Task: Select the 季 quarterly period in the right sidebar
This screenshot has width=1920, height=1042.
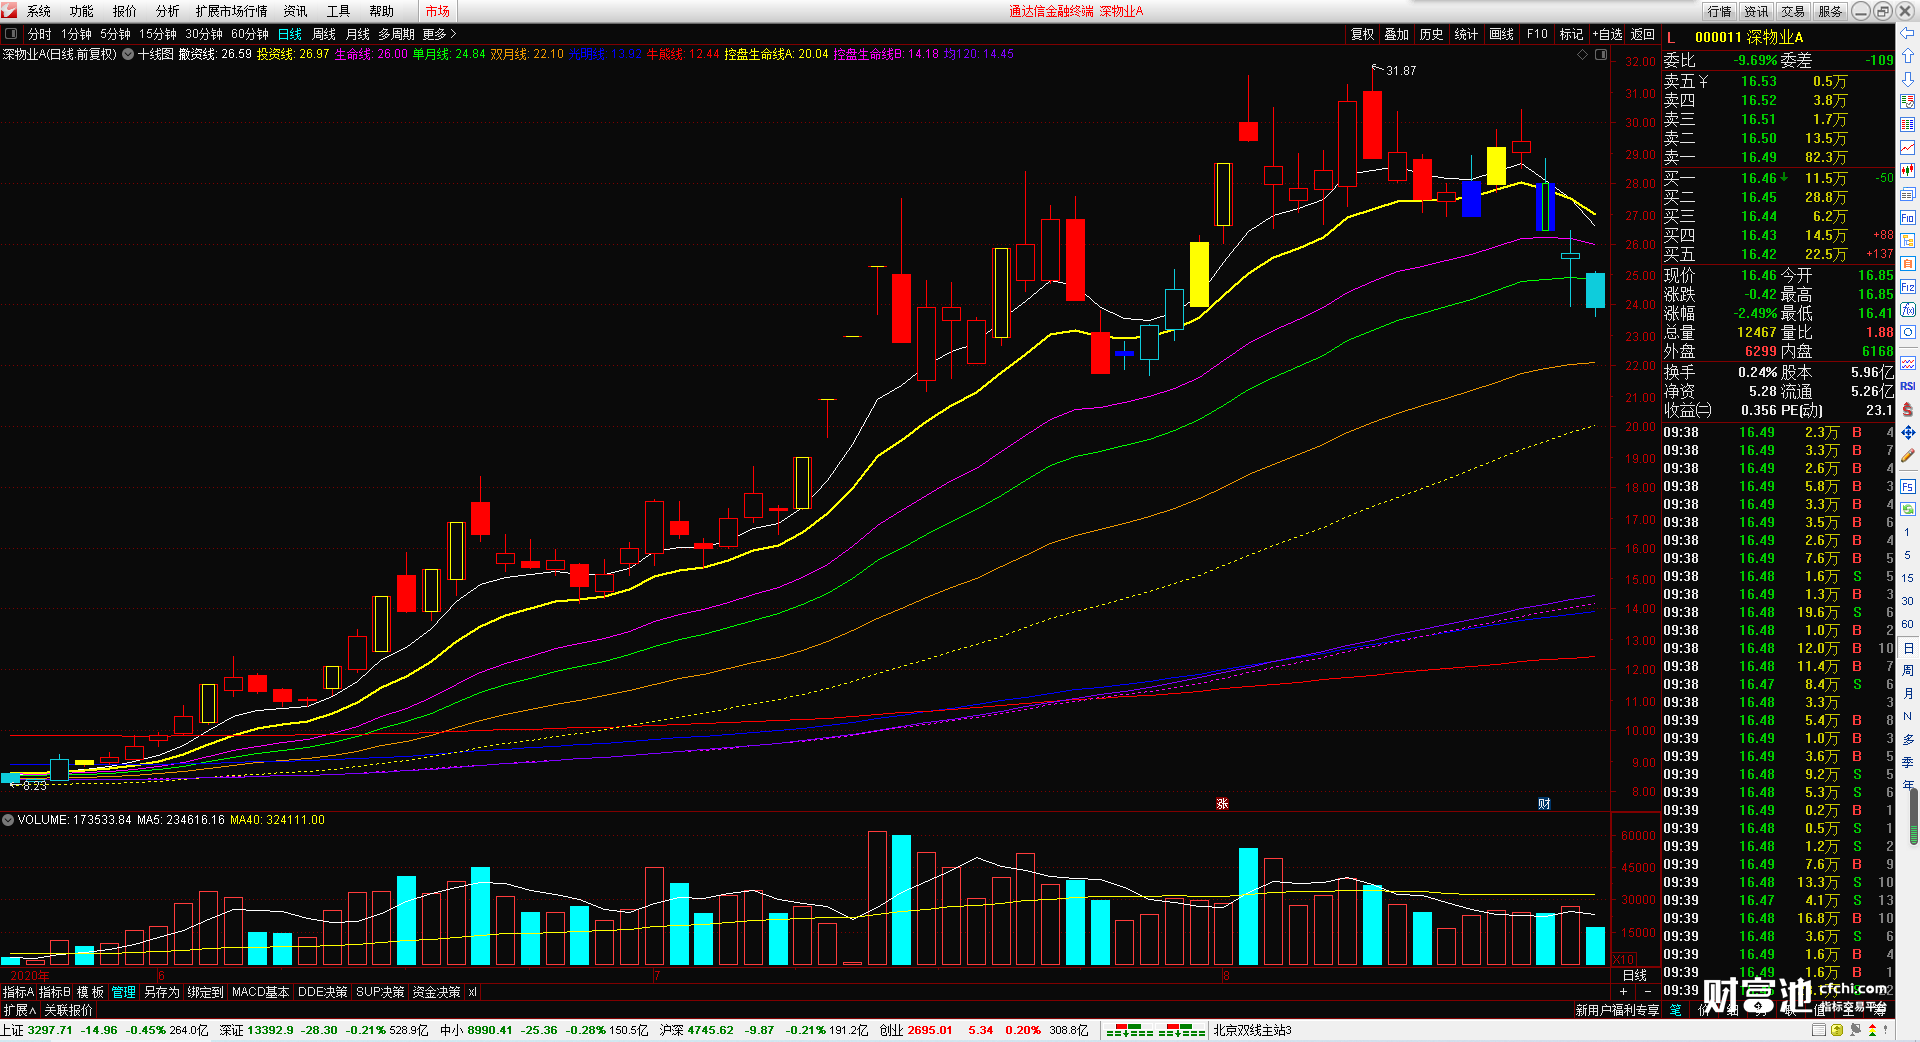Action: (1907, 762)
